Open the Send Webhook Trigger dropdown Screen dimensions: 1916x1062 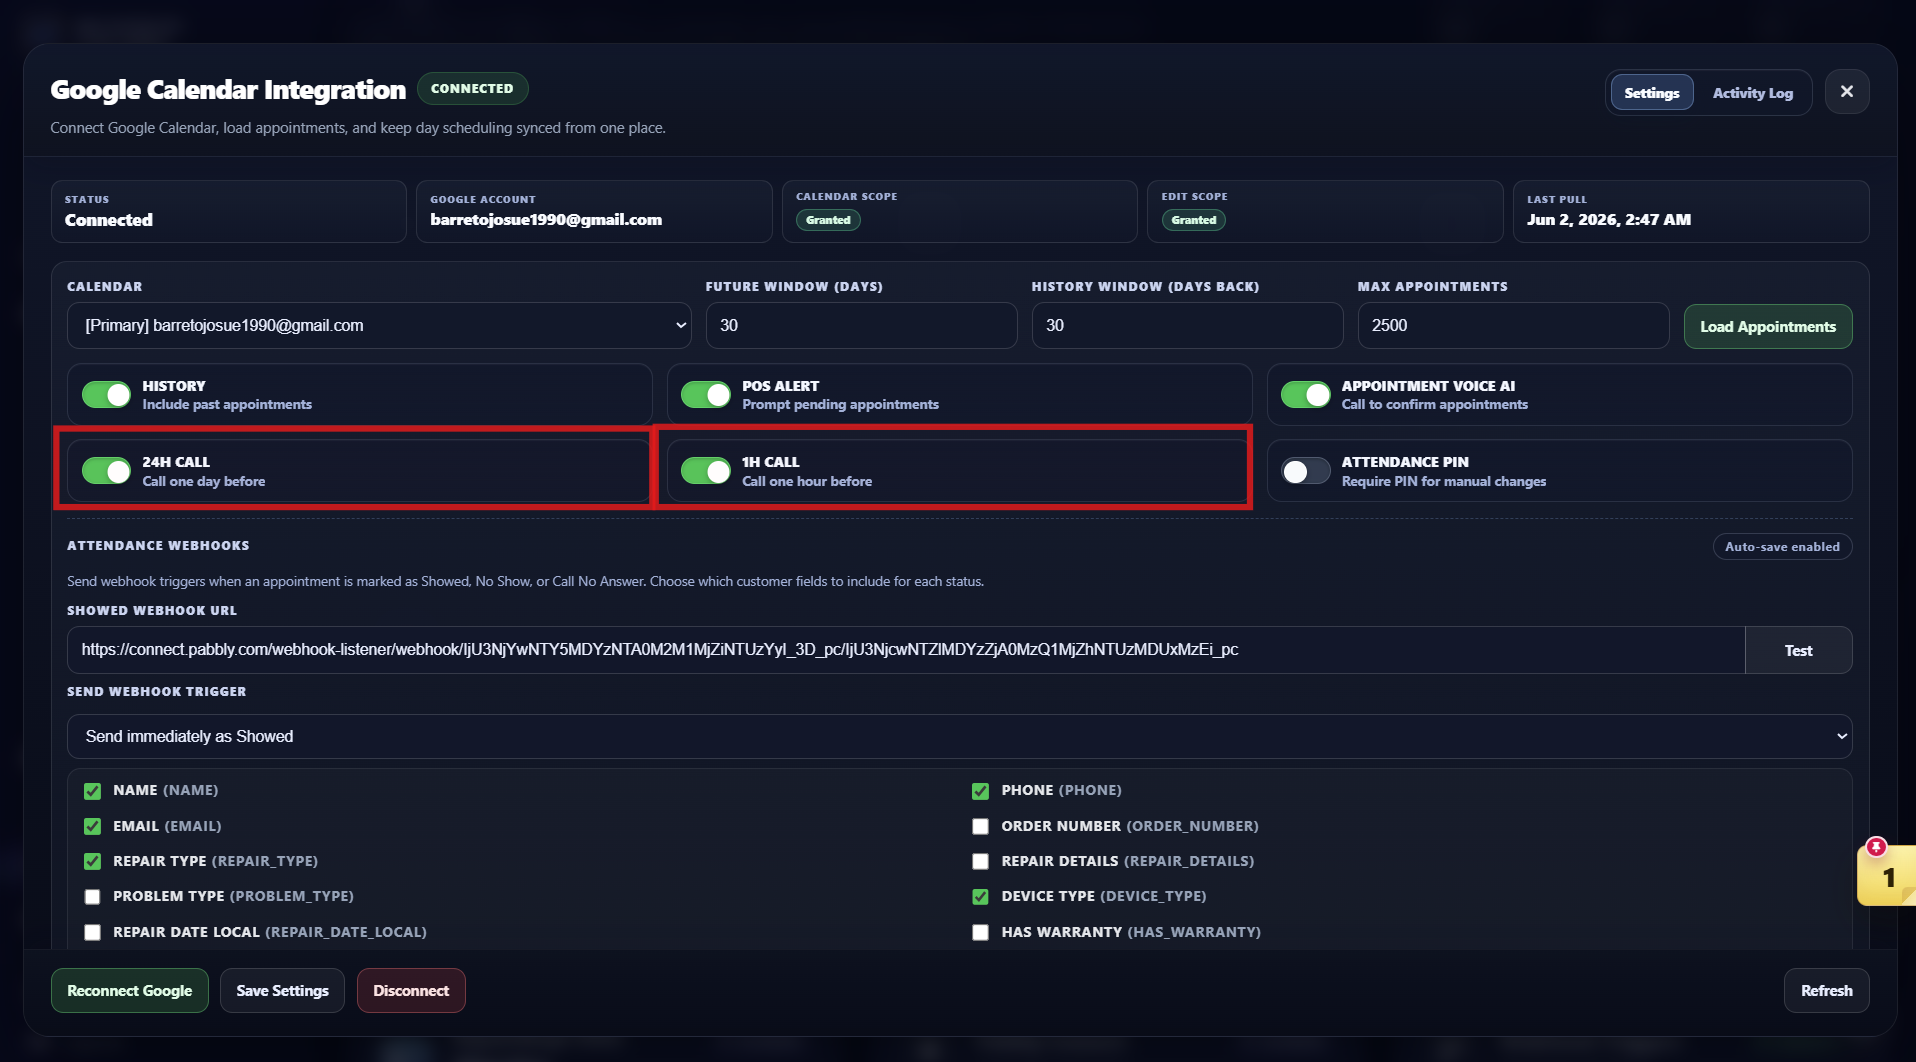[x=959, y=736]
